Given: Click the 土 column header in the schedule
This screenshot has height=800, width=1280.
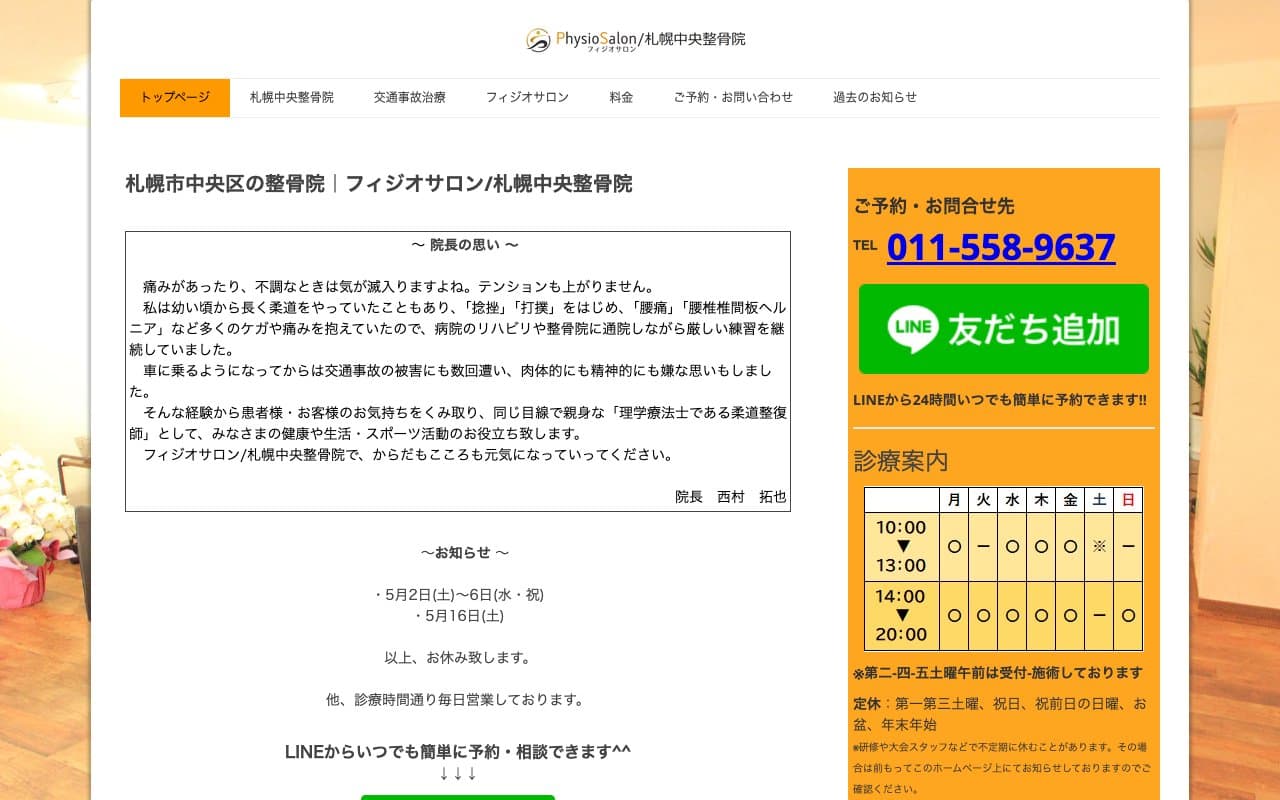Looking at the screenshot, I should pos(1099,499).
